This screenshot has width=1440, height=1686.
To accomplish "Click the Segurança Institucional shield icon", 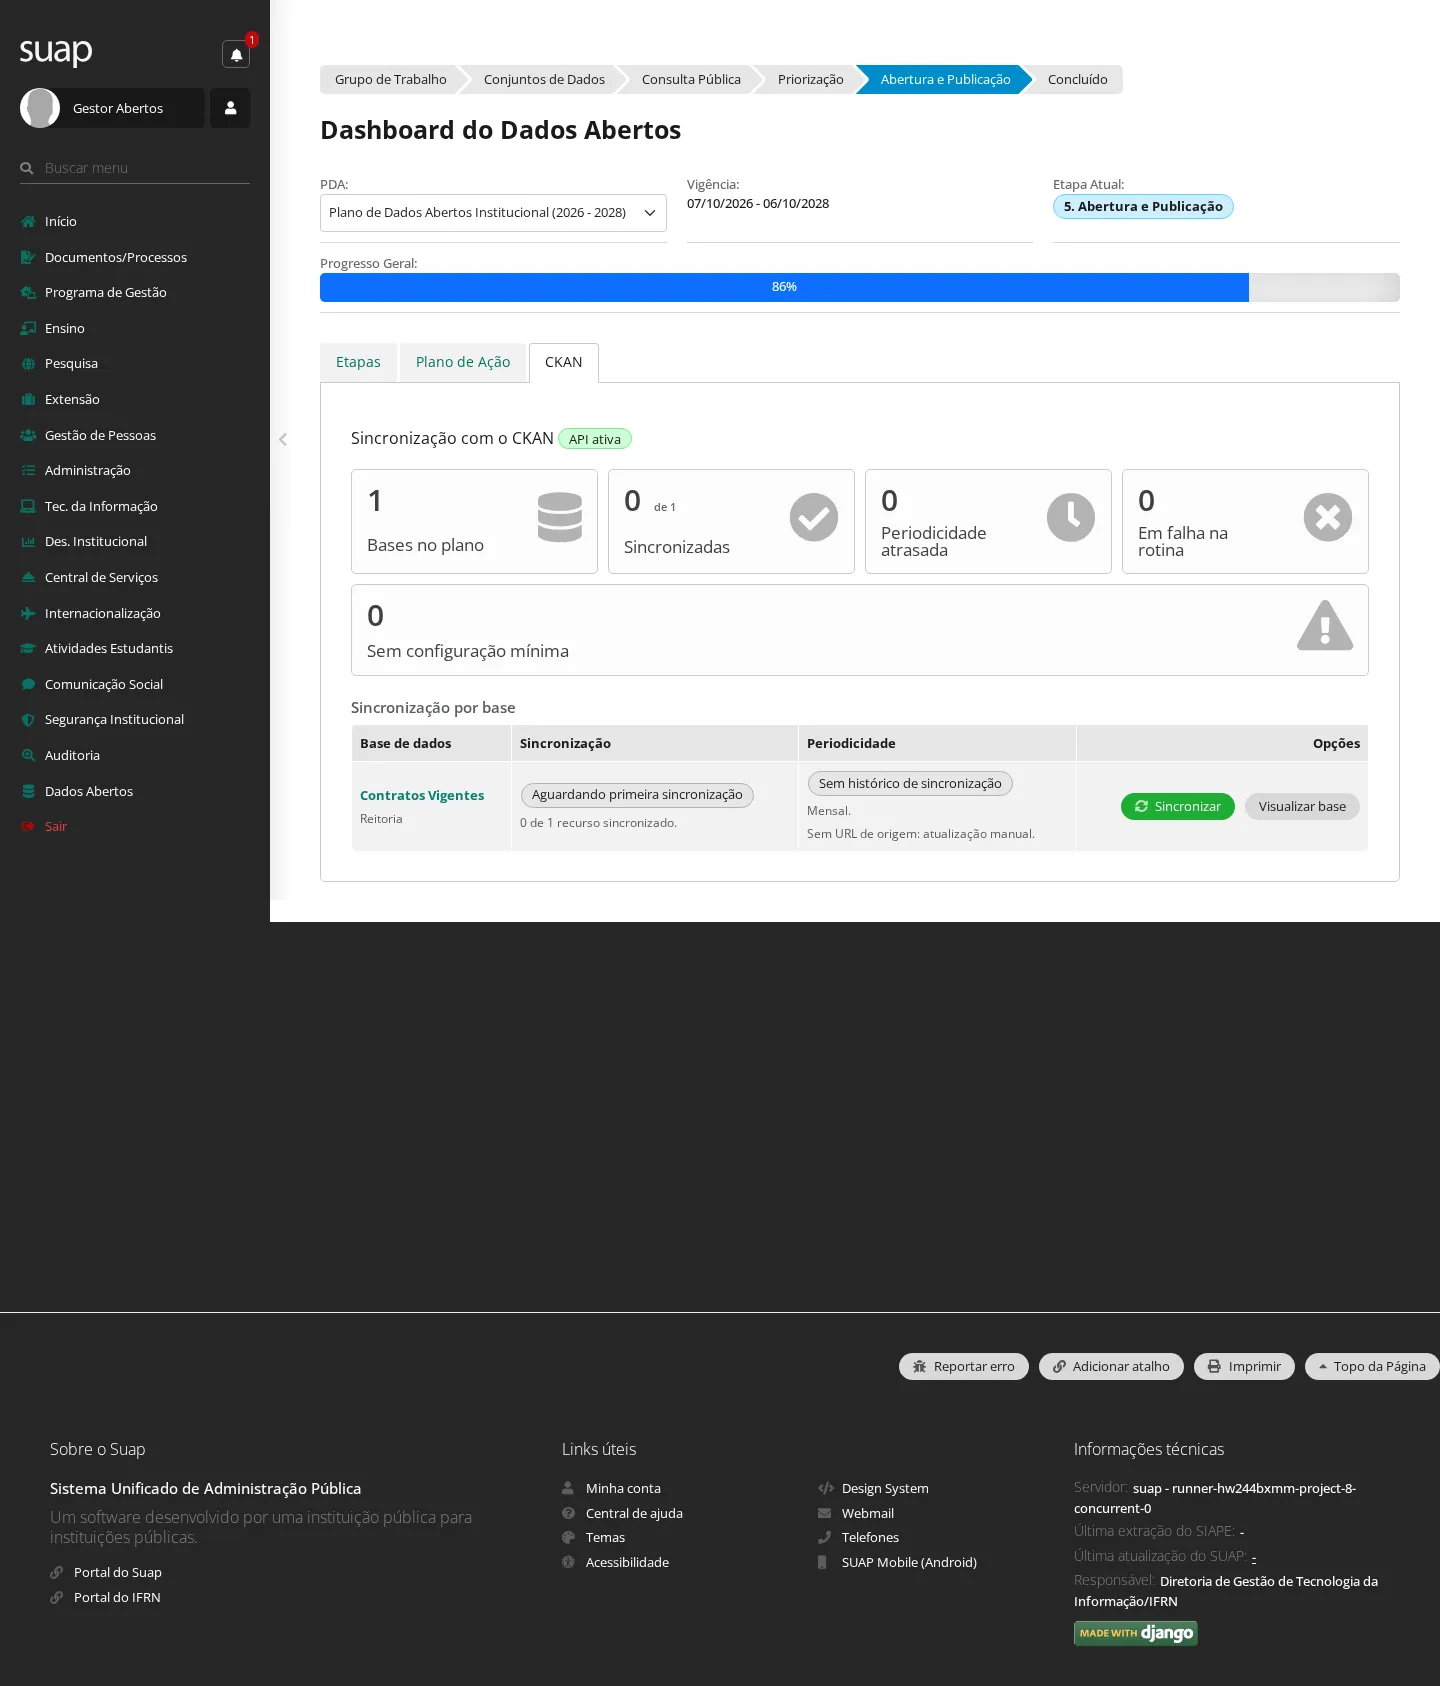I will [x=28, y=720].
